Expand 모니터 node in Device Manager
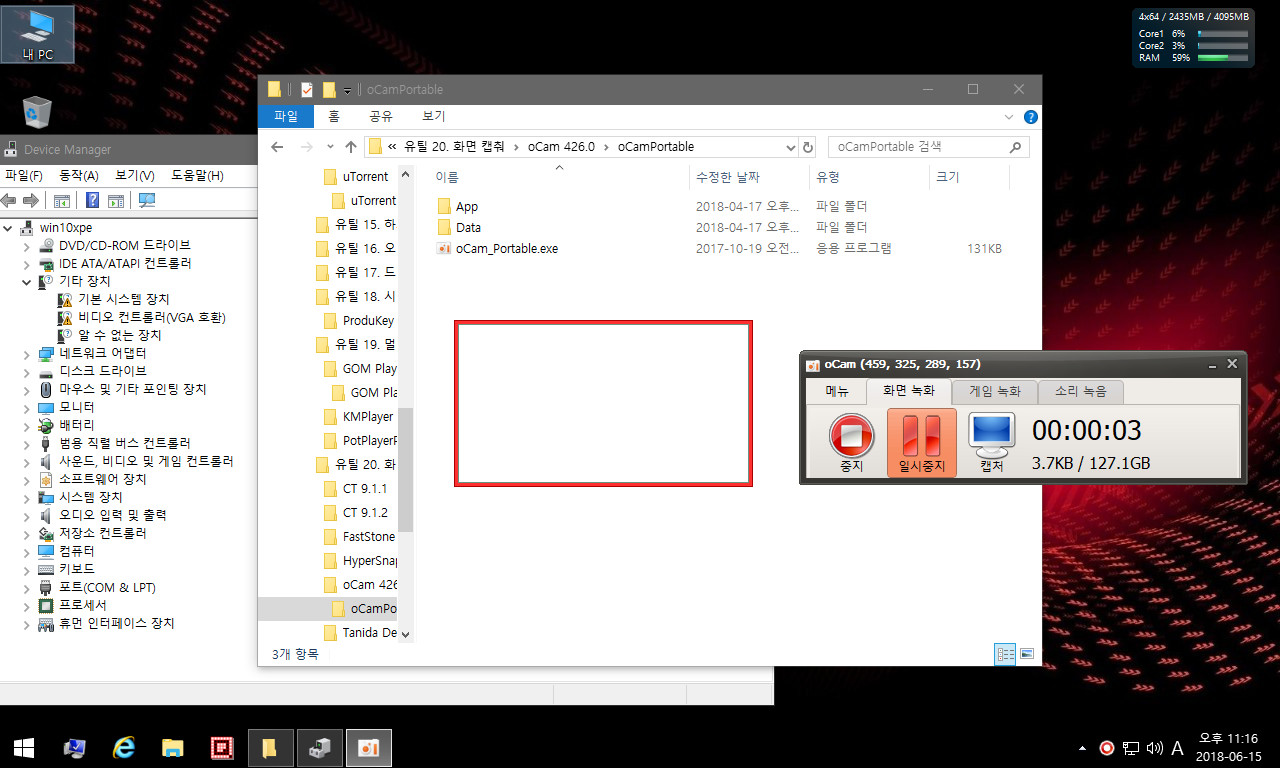The image size is (1280, 768). click(27, 407)
